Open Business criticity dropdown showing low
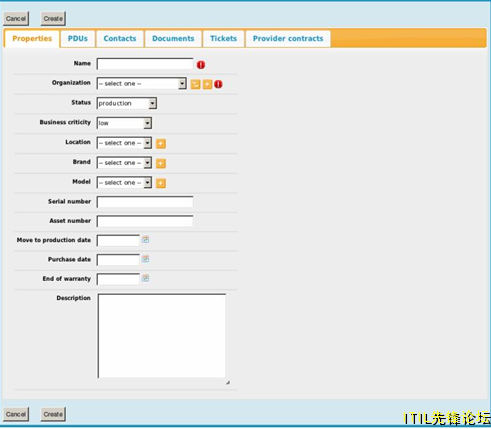 click(124, 123)
